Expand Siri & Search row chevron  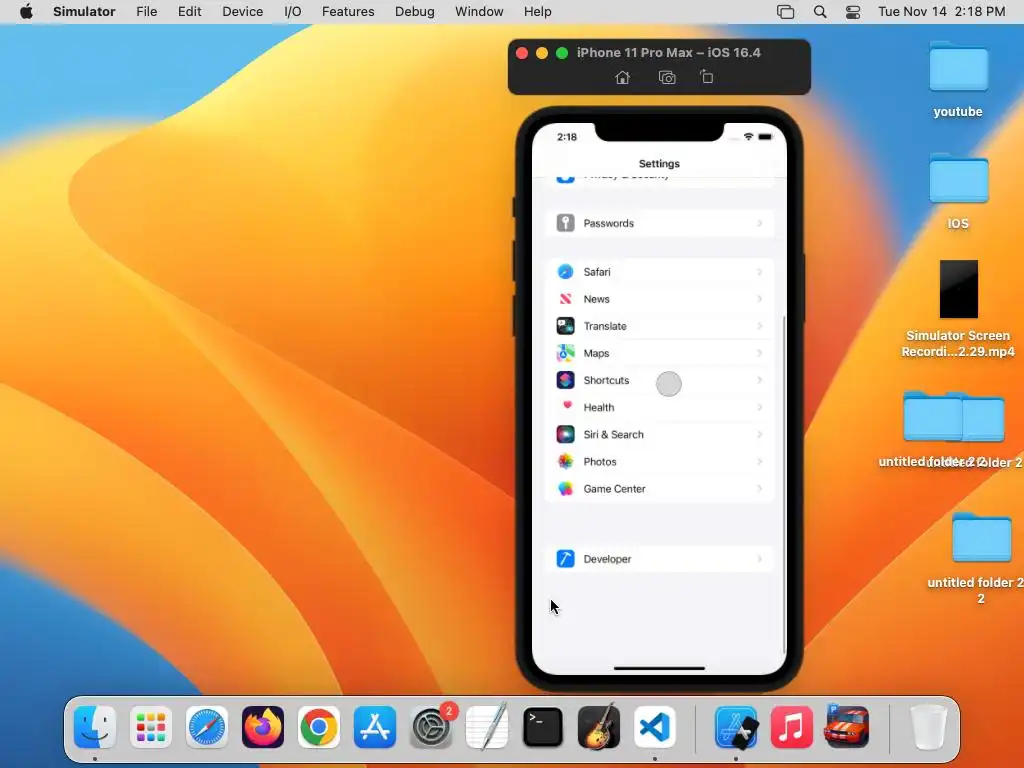pos(760,434)
